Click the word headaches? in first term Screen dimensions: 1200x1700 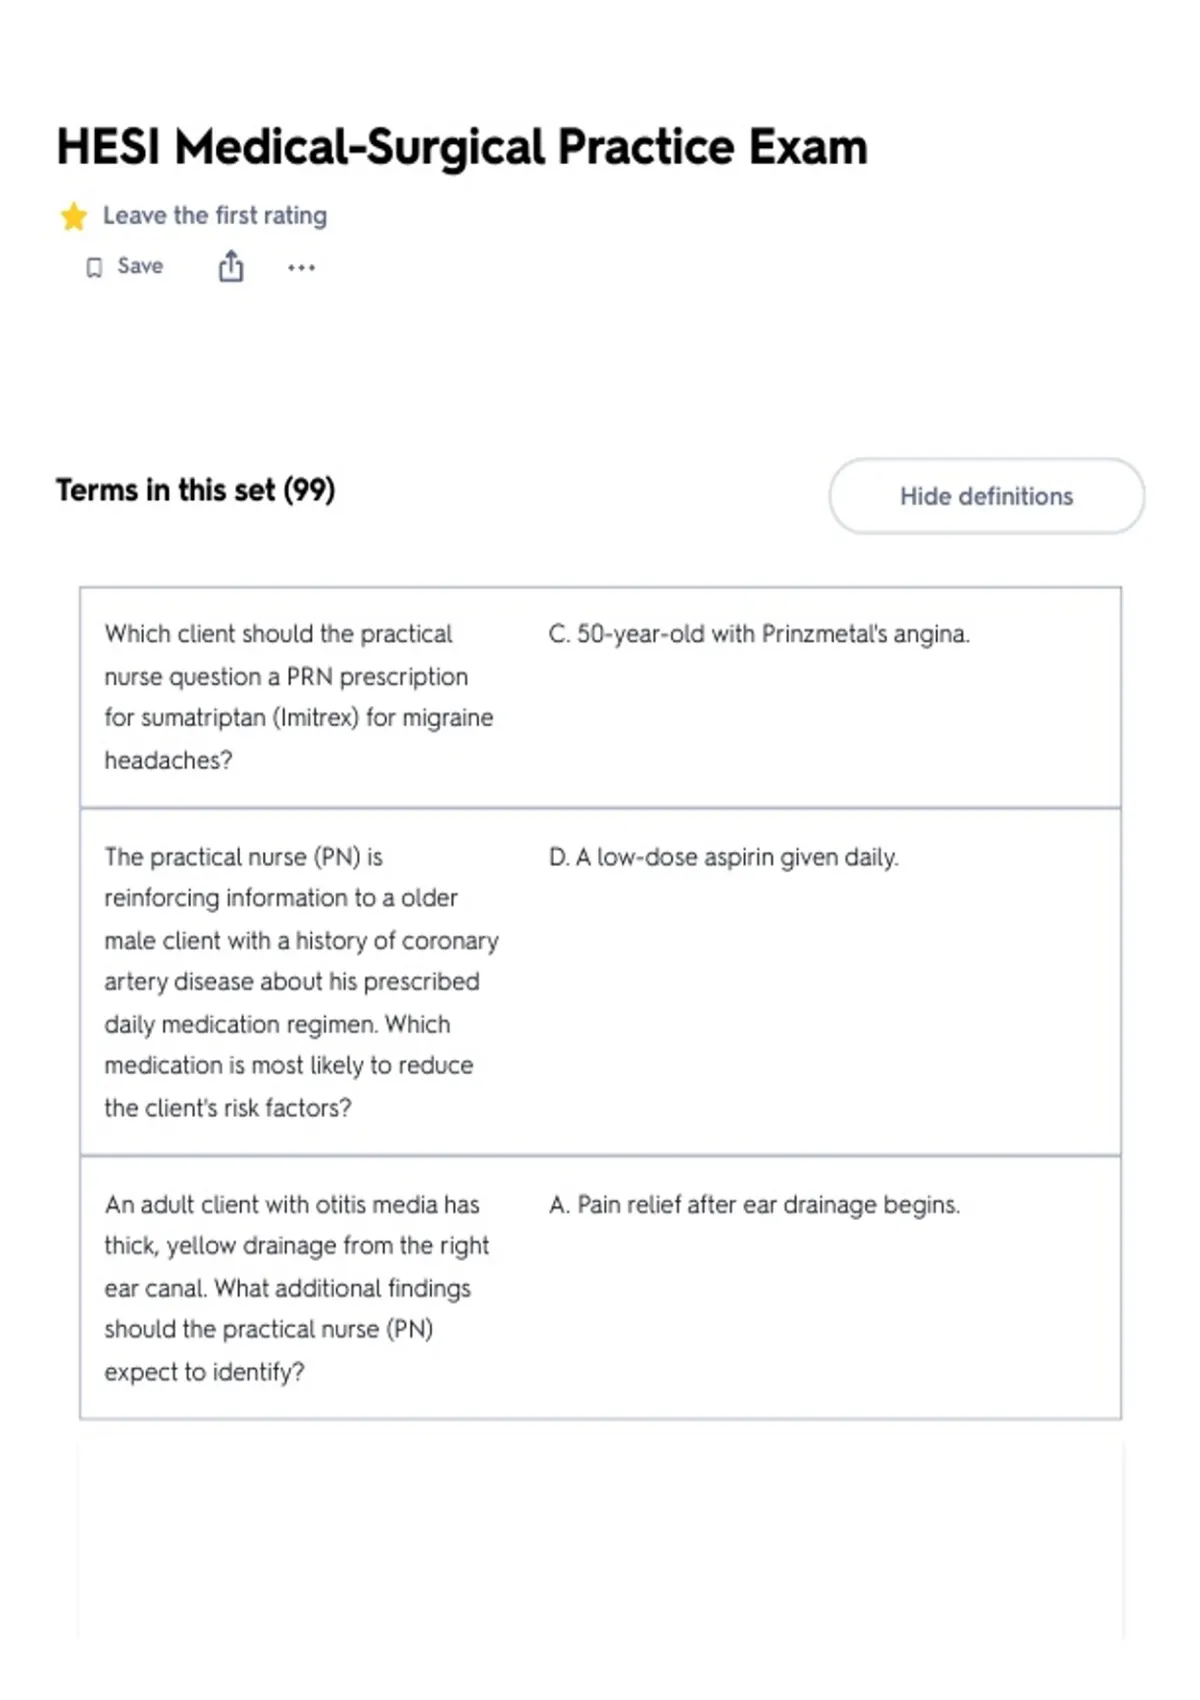click(168, 760)
